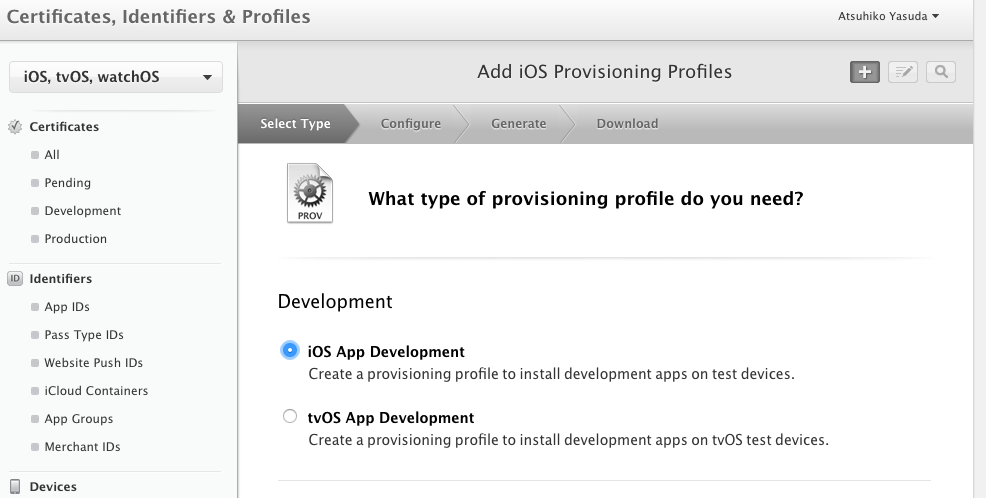The image size is (986, 498).
Task: Open Pending certificates
Action: pyautogui.click(x=67, y=183)
